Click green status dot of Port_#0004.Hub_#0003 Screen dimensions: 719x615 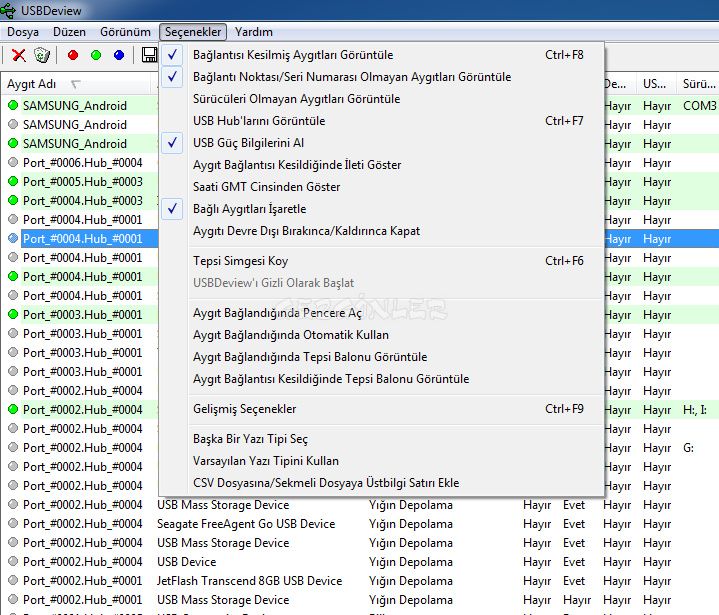[13, 200]
